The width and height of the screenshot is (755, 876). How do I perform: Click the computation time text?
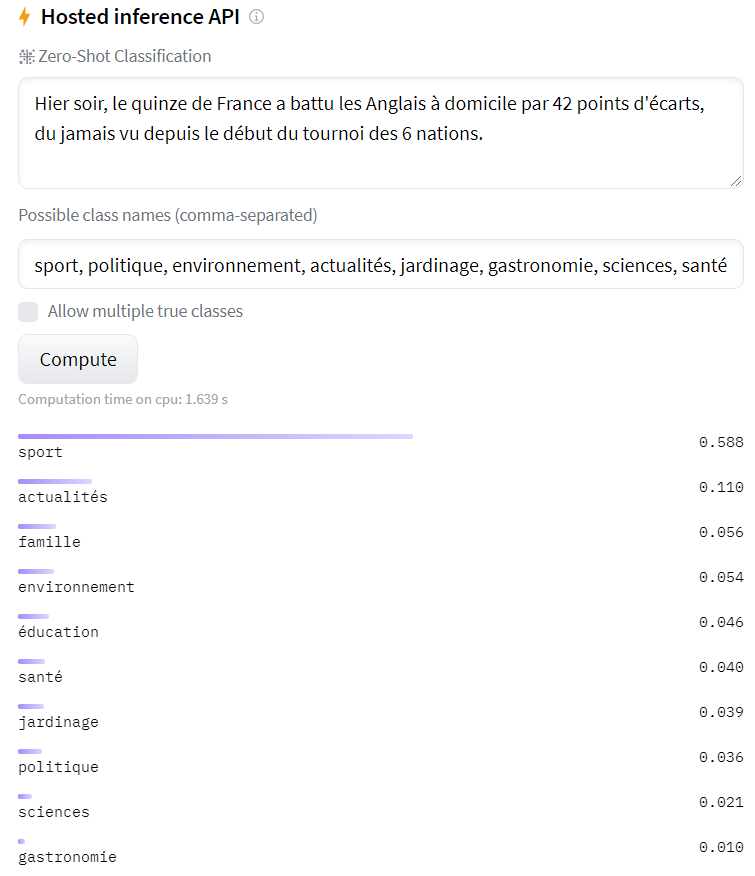pos(122,399)
